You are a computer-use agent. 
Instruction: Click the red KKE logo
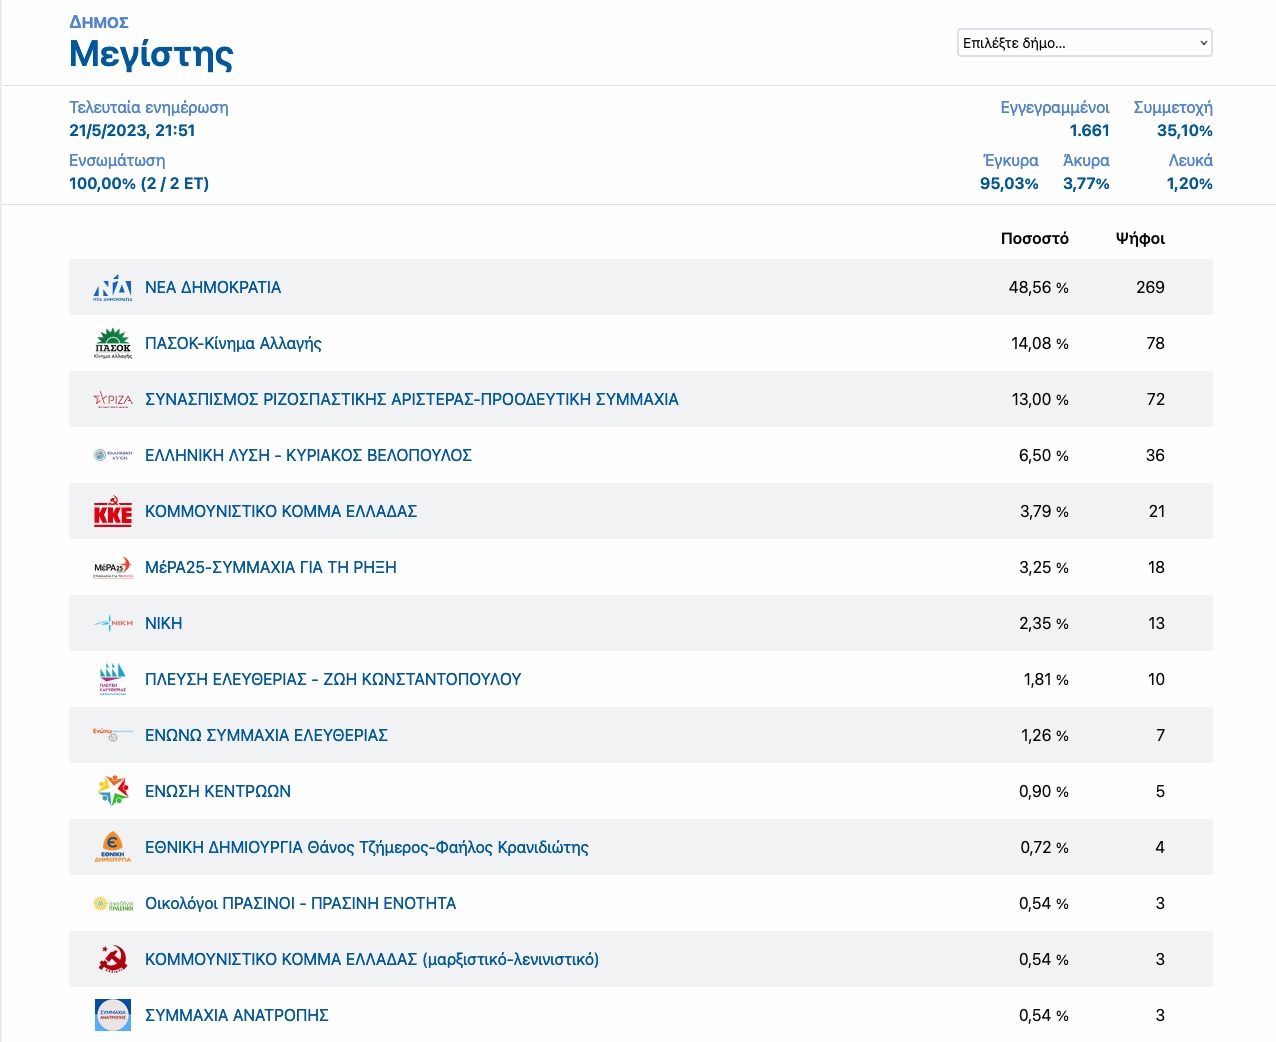coord(112,511)
